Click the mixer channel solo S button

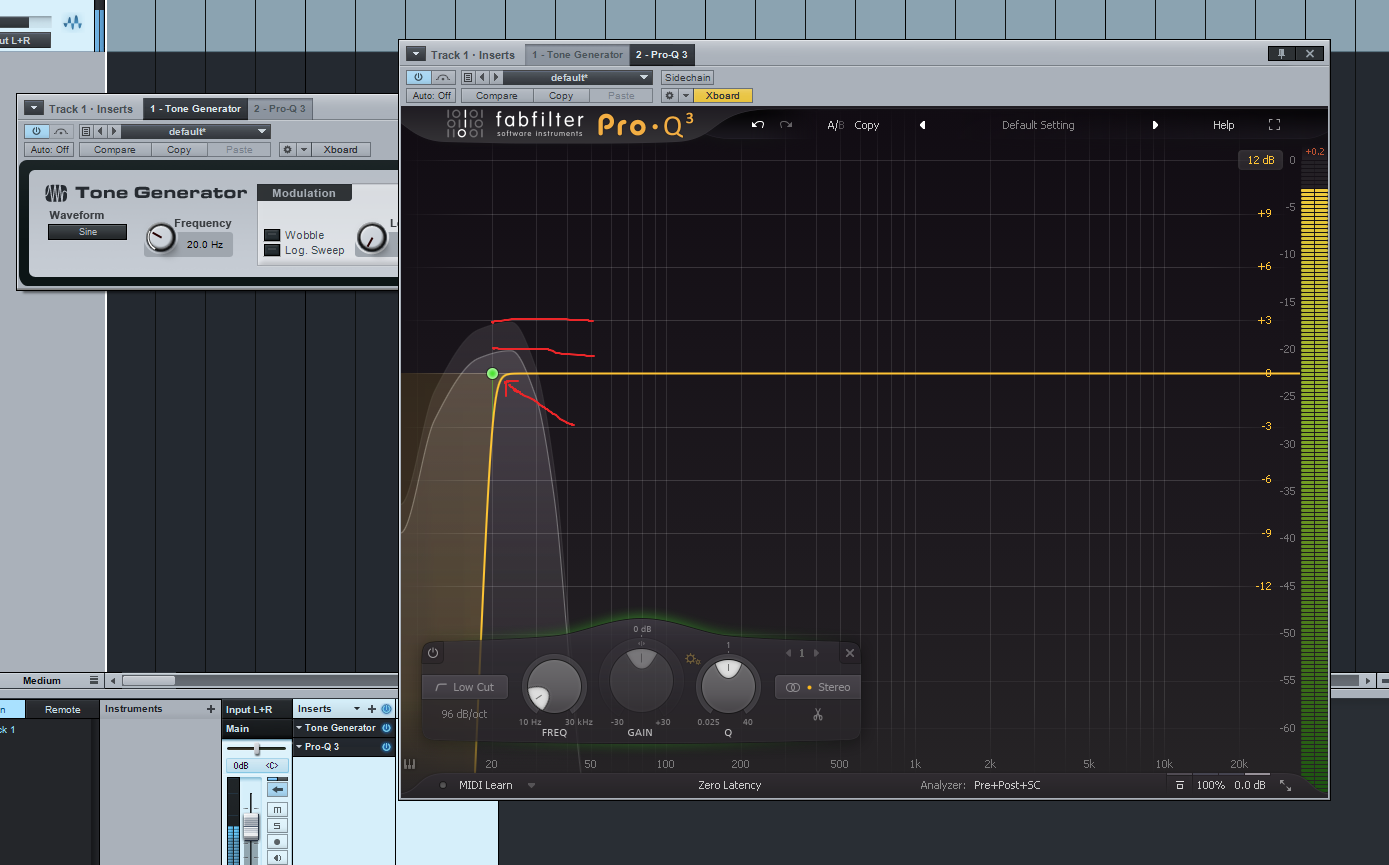(x=277, y=825)
